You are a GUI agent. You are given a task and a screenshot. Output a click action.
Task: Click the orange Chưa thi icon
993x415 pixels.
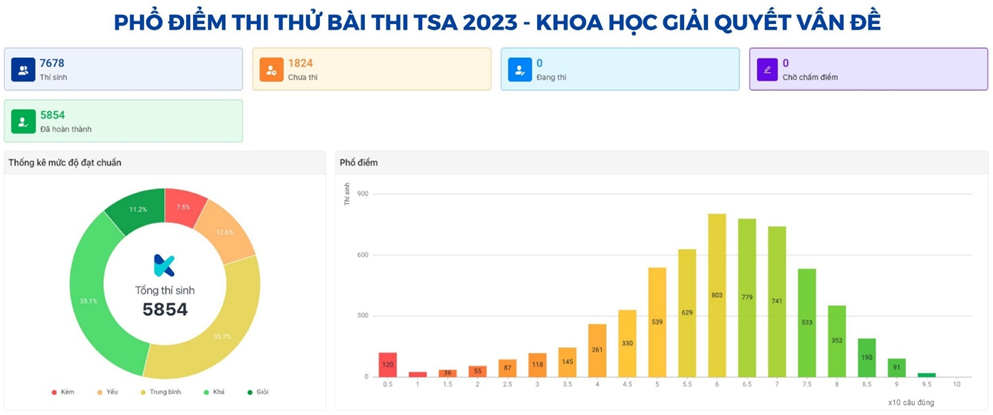coord(271,69)
